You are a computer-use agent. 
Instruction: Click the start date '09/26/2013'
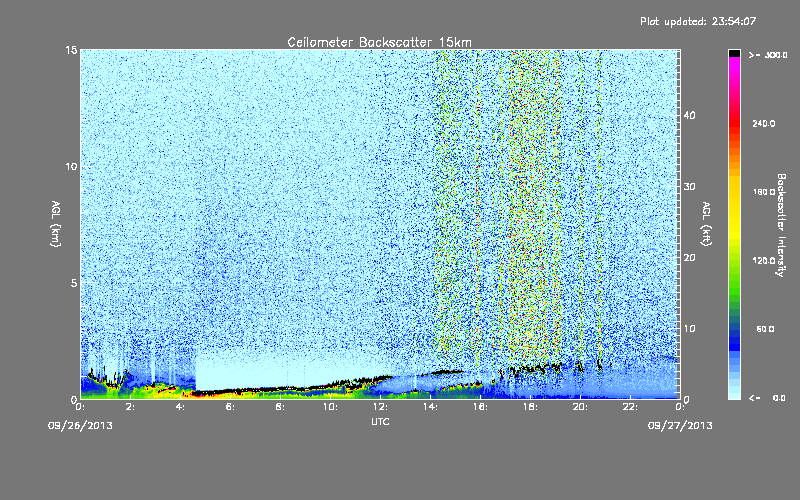pos(81,426)
